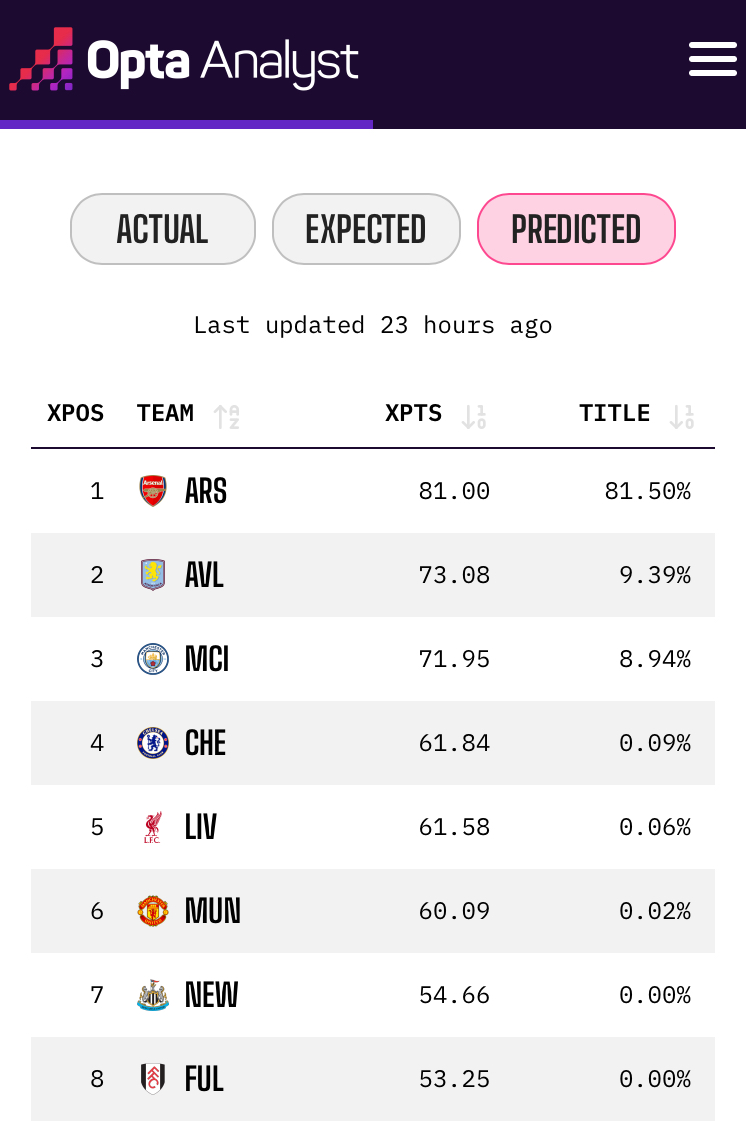Click the Aston Villa club crest
This screenshot has width=746, height=1121.
[152, 575]
